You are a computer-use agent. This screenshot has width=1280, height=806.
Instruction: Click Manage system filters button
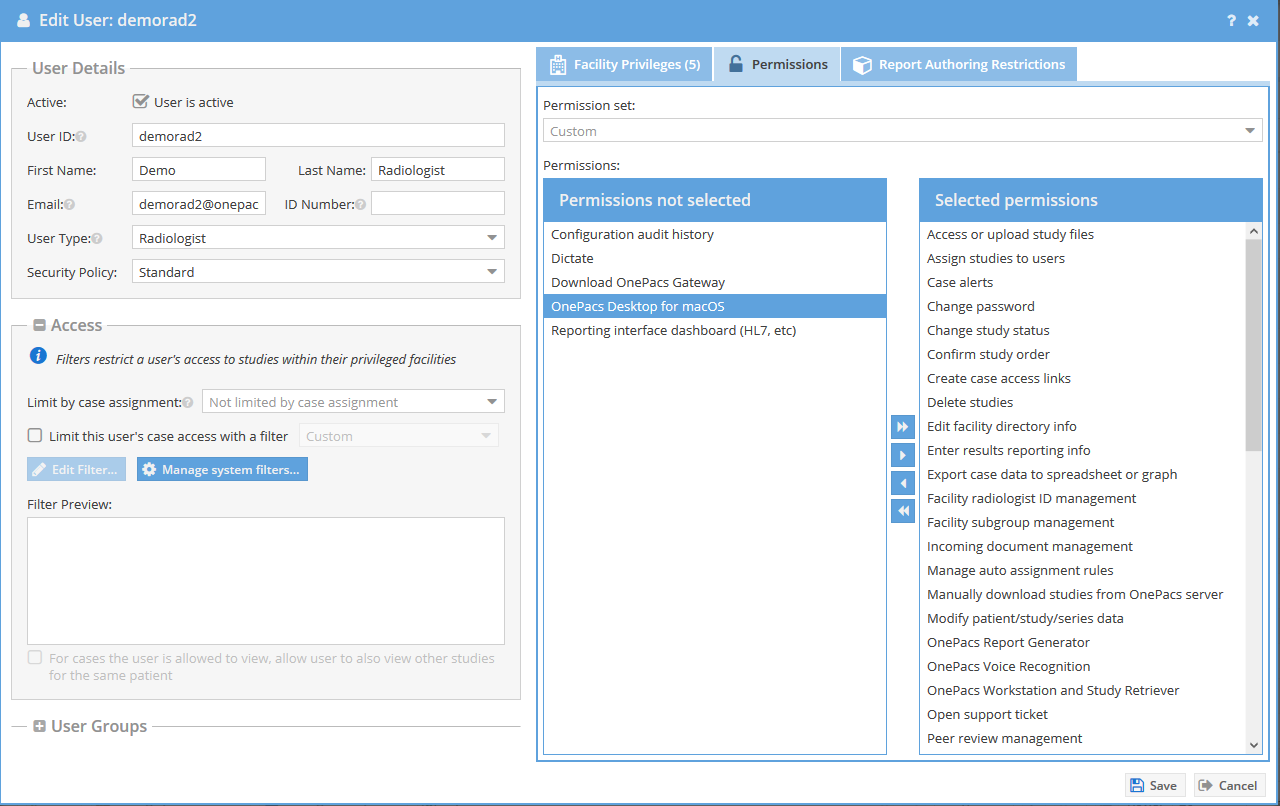click(x=222, y=469)
